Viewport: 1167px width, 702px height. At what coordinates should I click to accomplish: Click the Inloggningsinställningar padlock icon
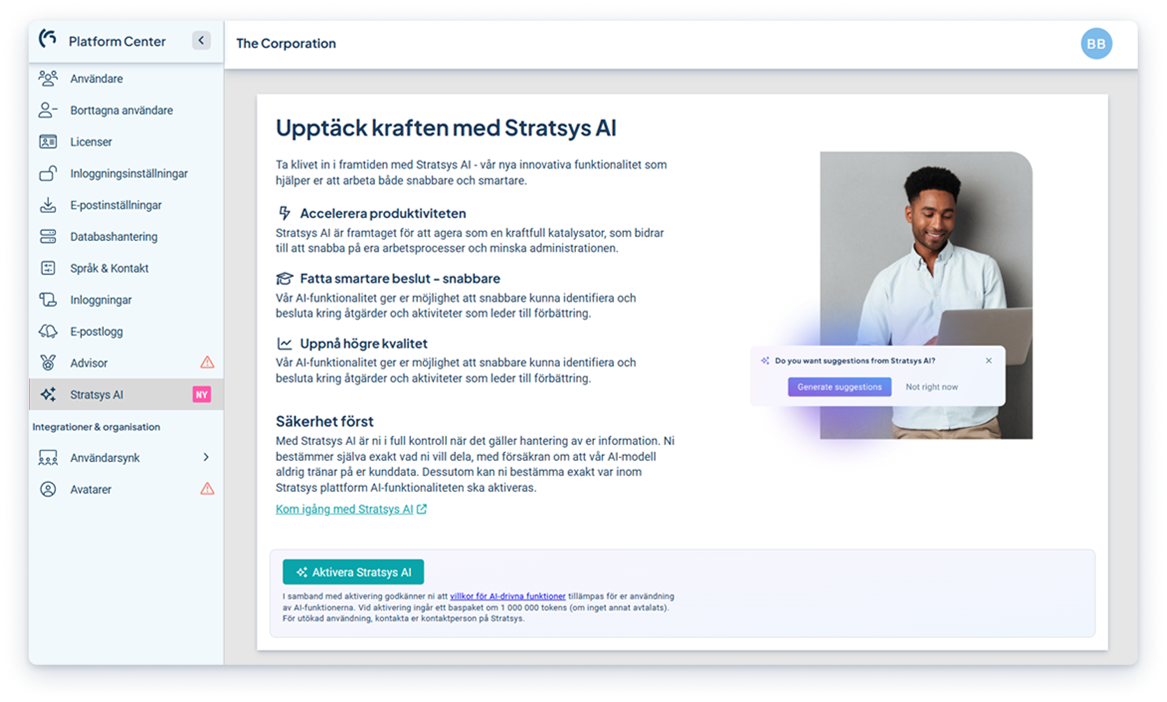[47, 174]
